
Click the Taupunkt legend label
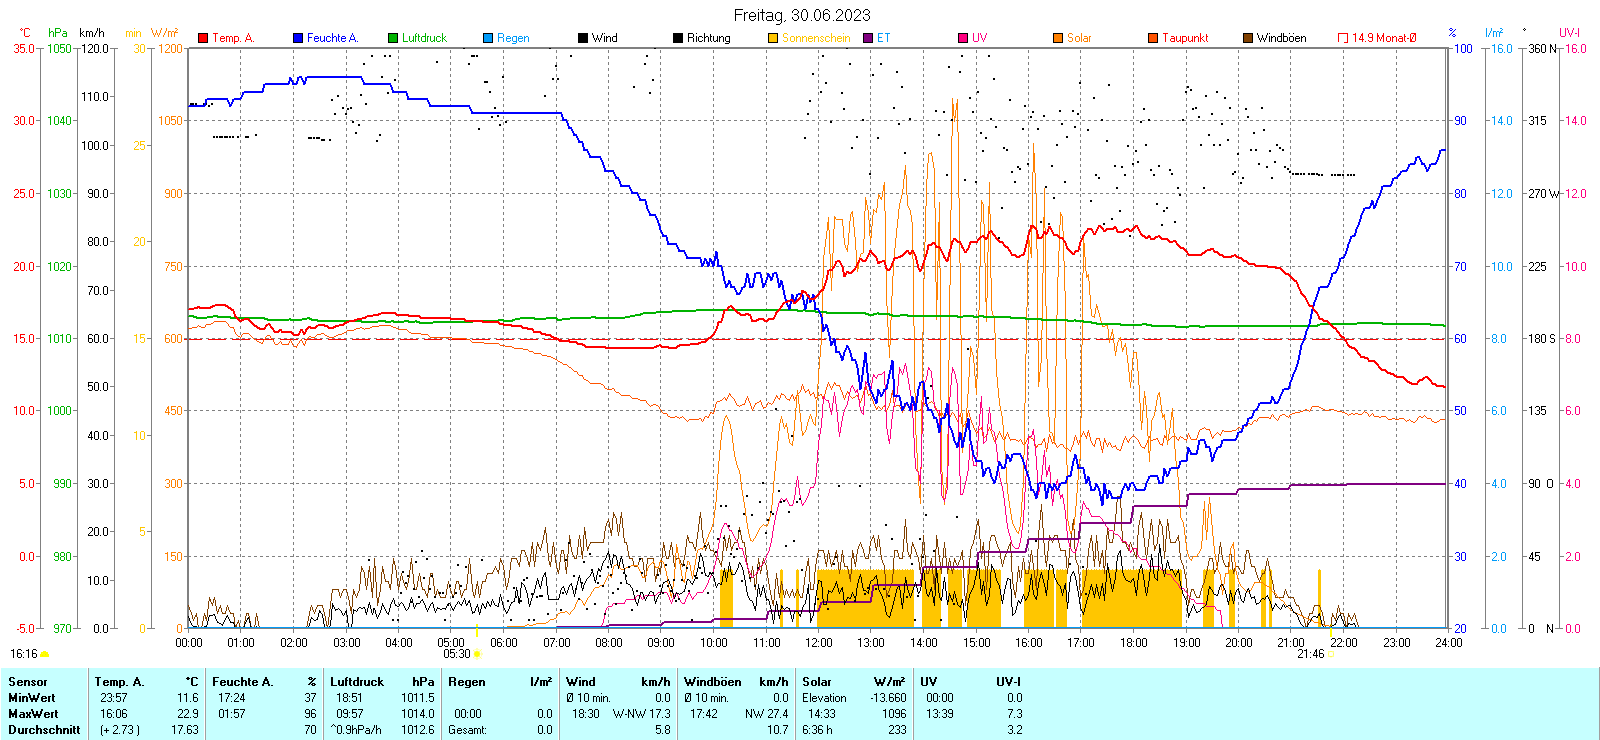tap(1185, 38)
